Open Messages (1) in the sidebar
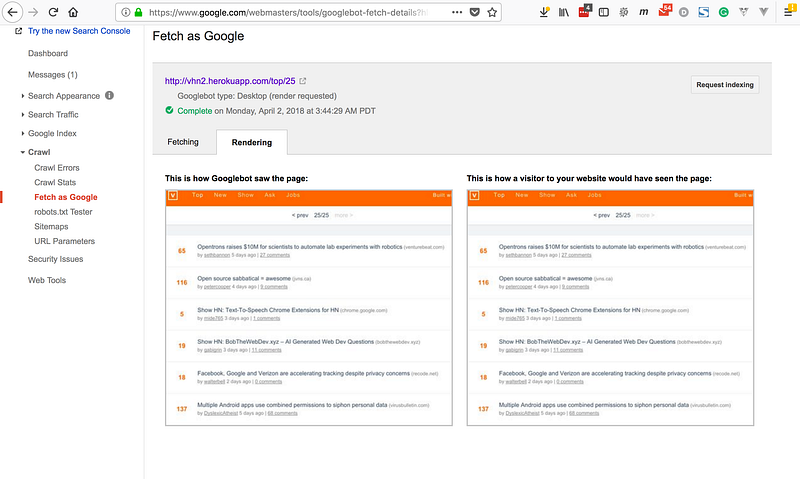The image size is (800, 479). click(x=53, y=75)
